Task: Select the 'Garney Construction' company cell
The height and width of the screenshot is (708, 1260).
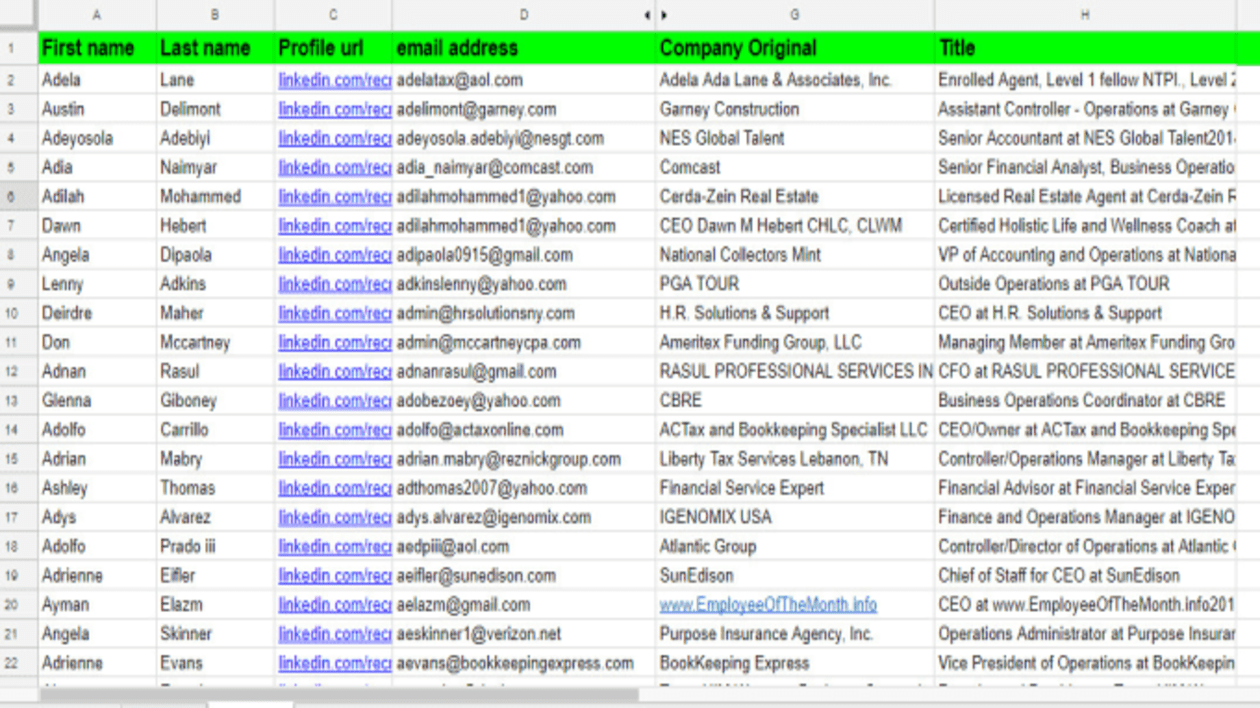Action: pyautogui.click(x=795, y=109)
